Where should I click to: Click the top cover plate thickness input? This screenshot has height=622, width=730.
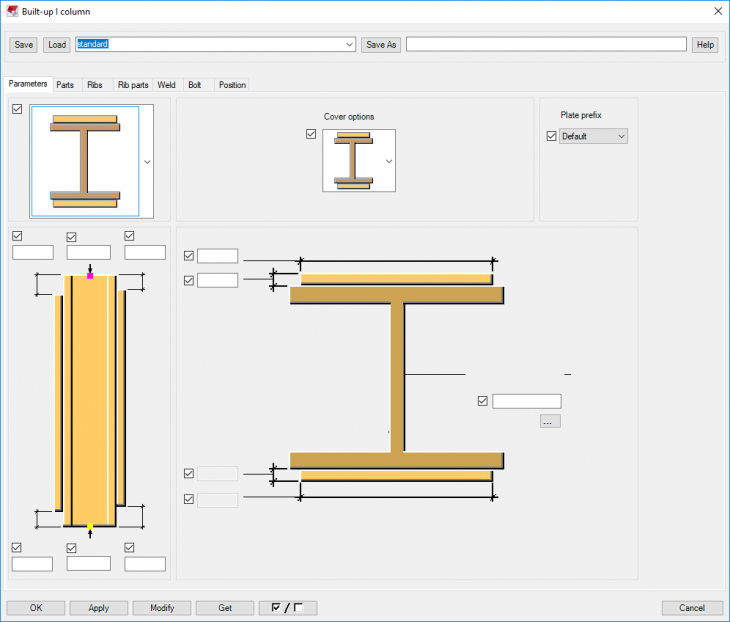[x=217, y=280]
